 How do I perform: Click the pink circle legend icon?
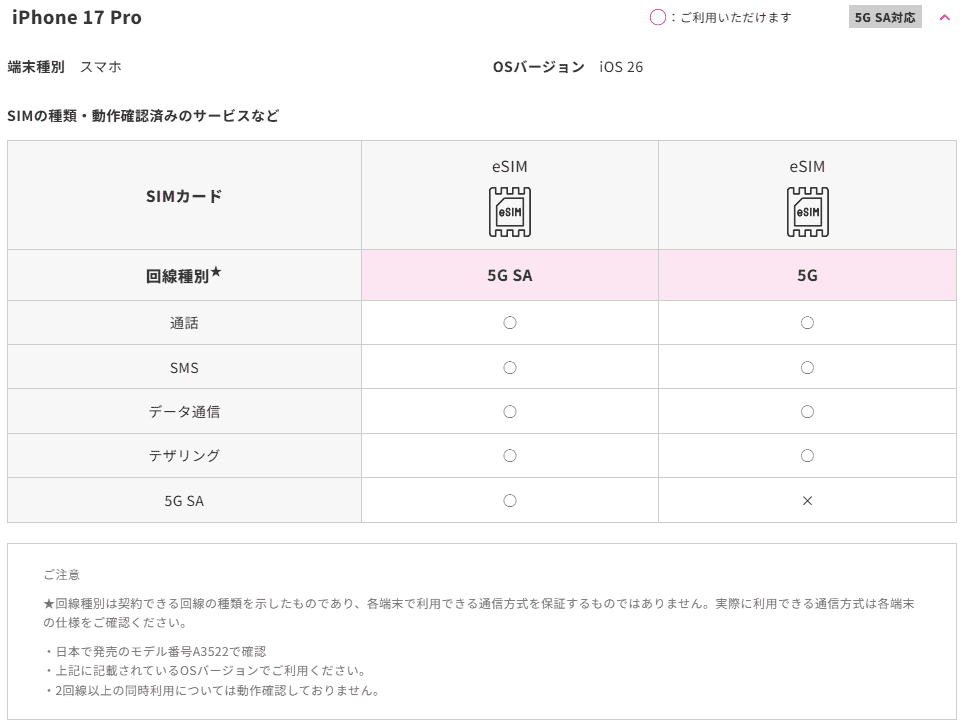point(658,18)
